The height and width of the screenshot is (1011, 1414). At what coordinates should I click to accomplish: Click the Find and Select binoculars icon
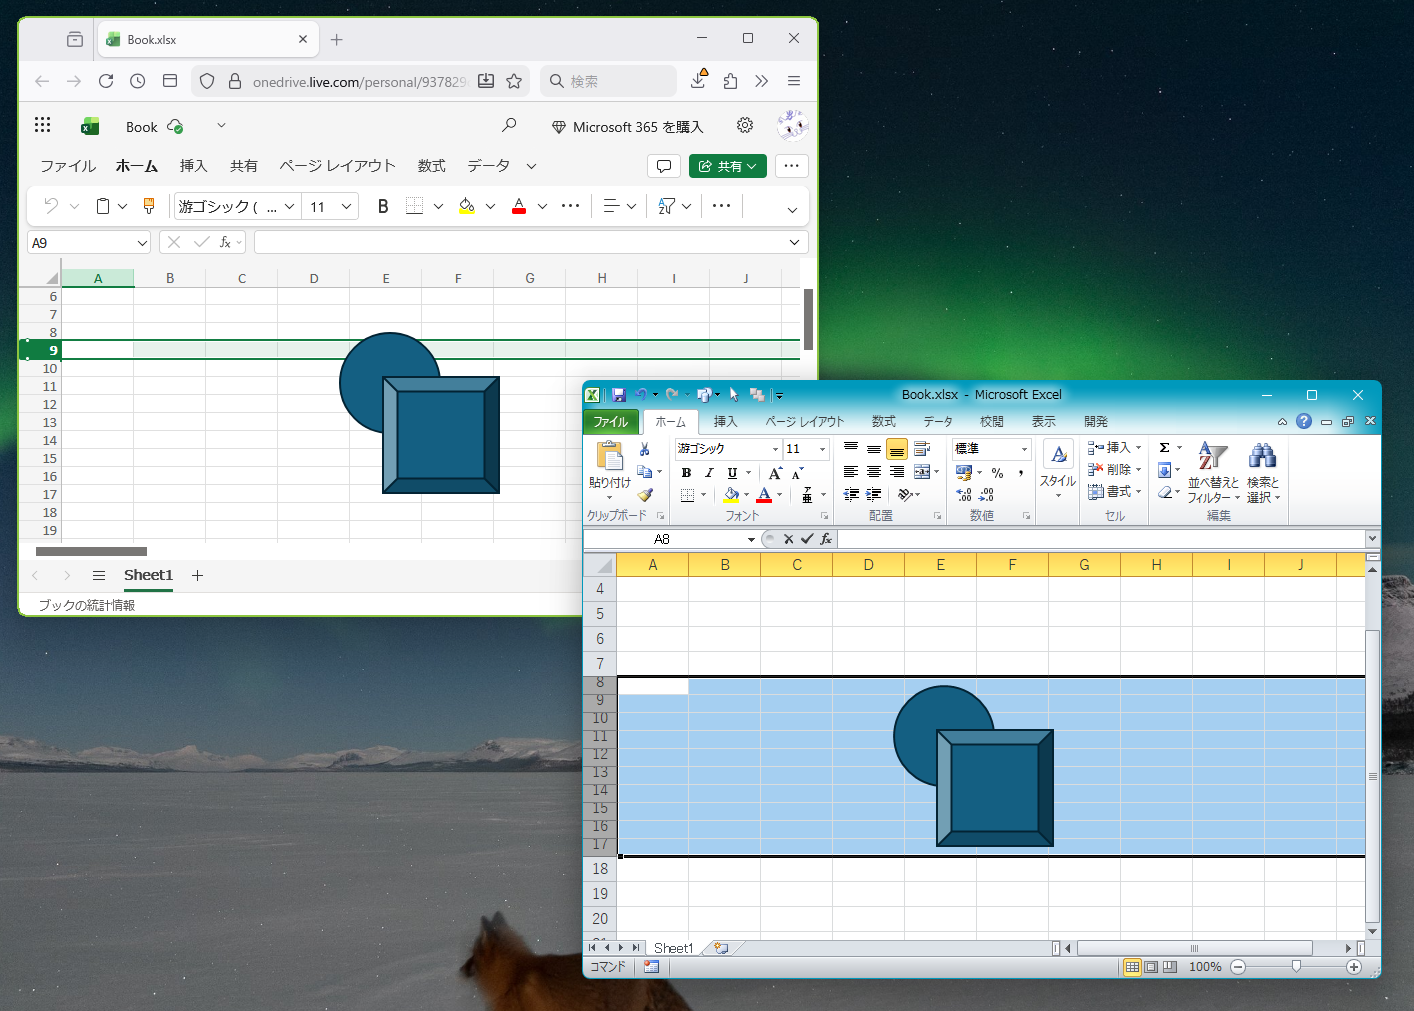click(x=1262, y=472)
